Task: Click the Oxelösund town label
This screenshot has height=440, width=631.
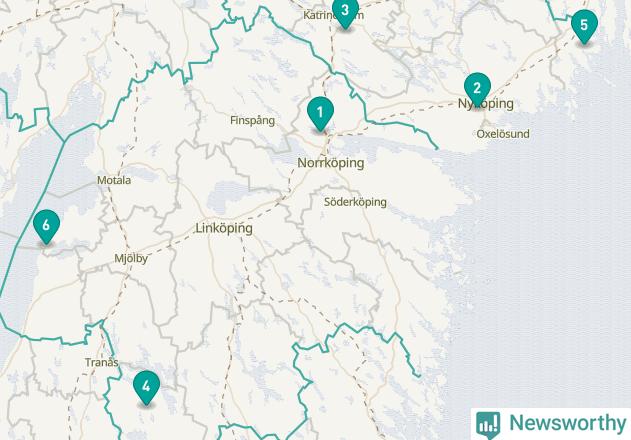Action: (x=503, y=134)
